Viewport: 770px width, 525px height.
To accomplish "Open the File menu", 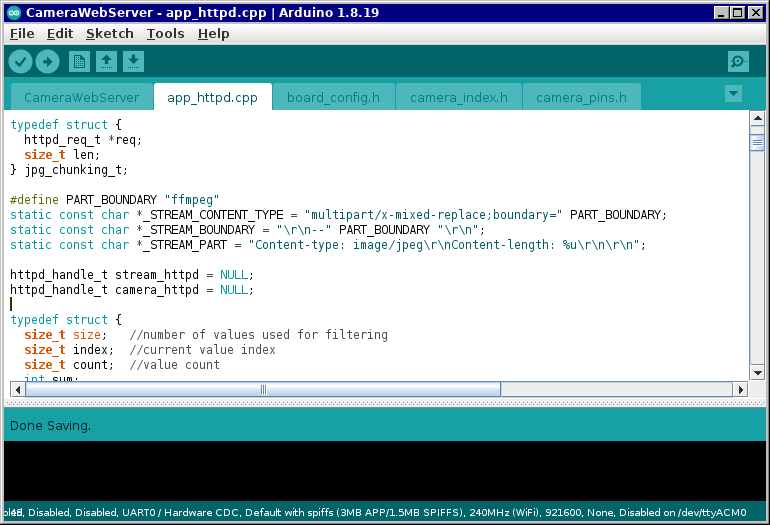I will point(22,33).
